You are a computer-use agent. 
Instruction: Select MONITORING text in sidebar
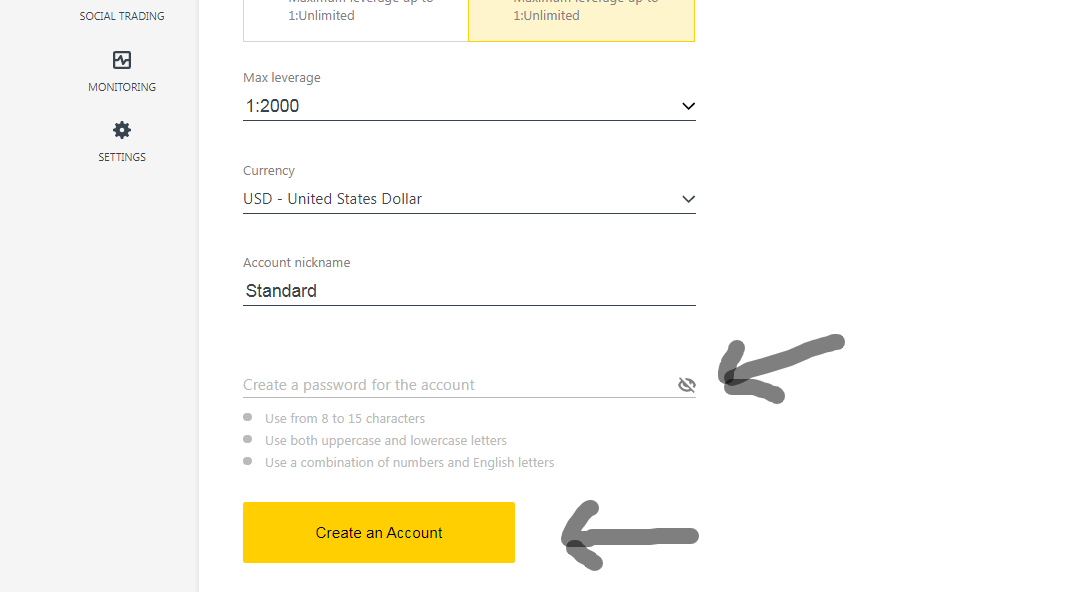tap(122, 87)
